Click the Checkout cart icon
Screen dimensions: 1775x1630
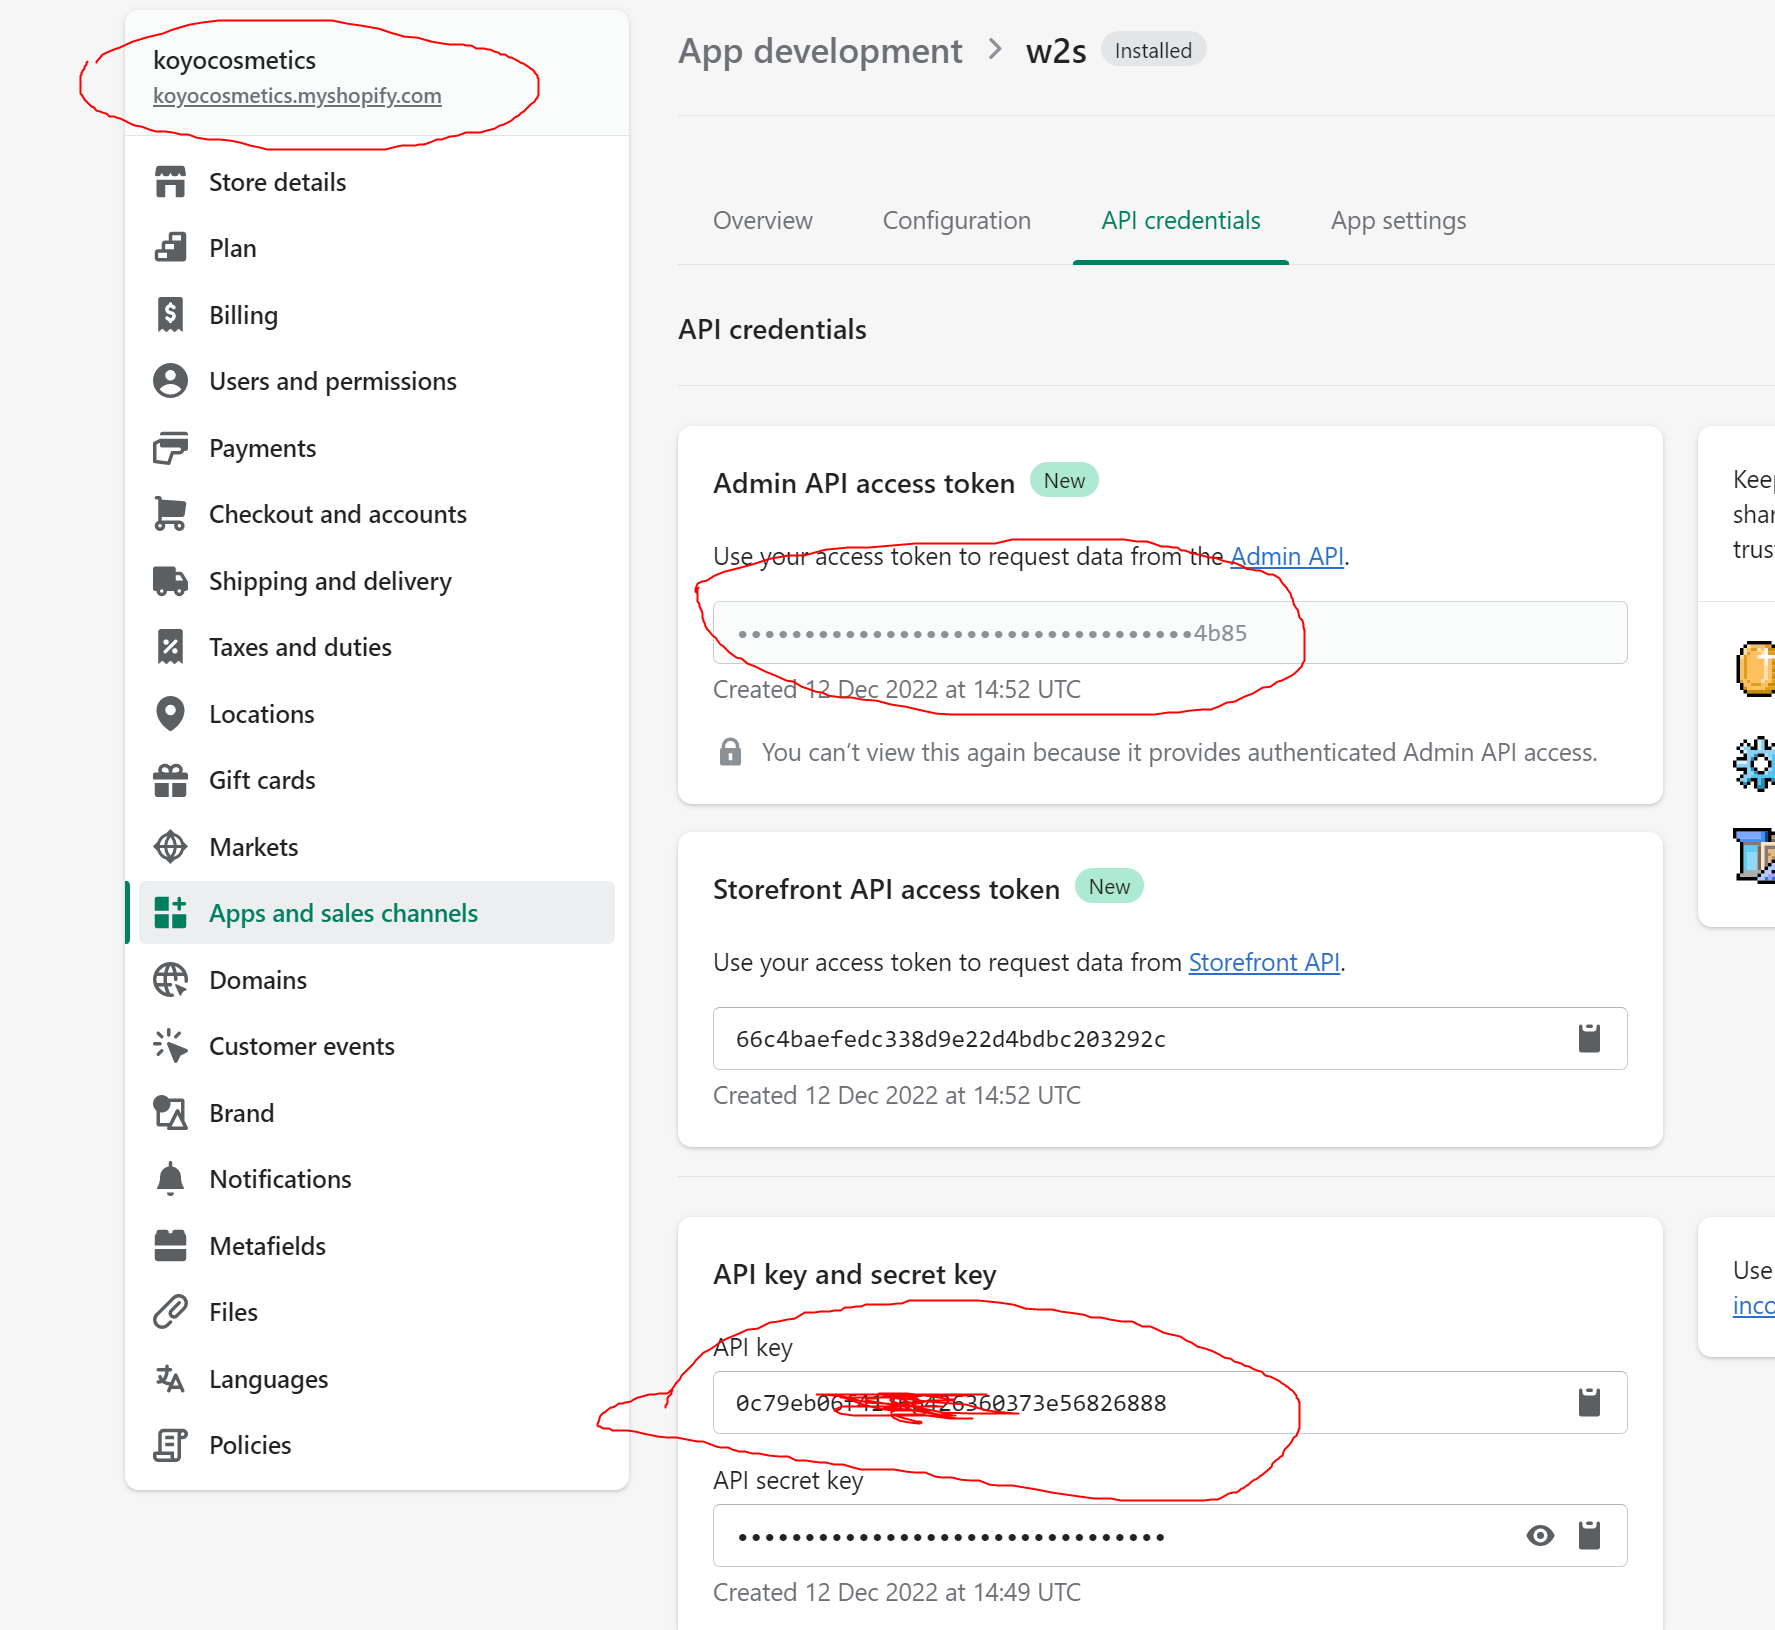(x=170, y=514)
